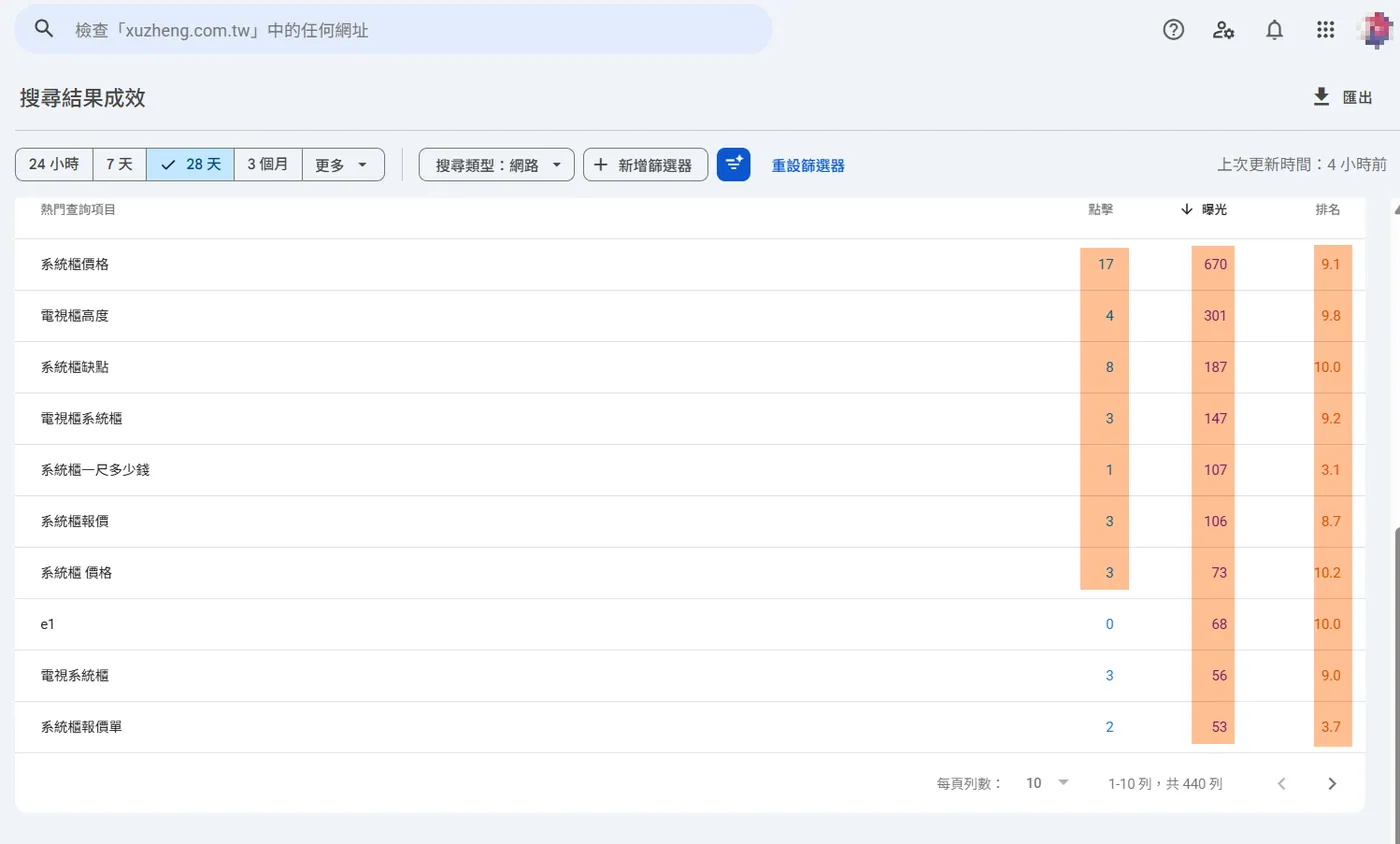Focus the URL inspection search field

[x=393, y=29]
